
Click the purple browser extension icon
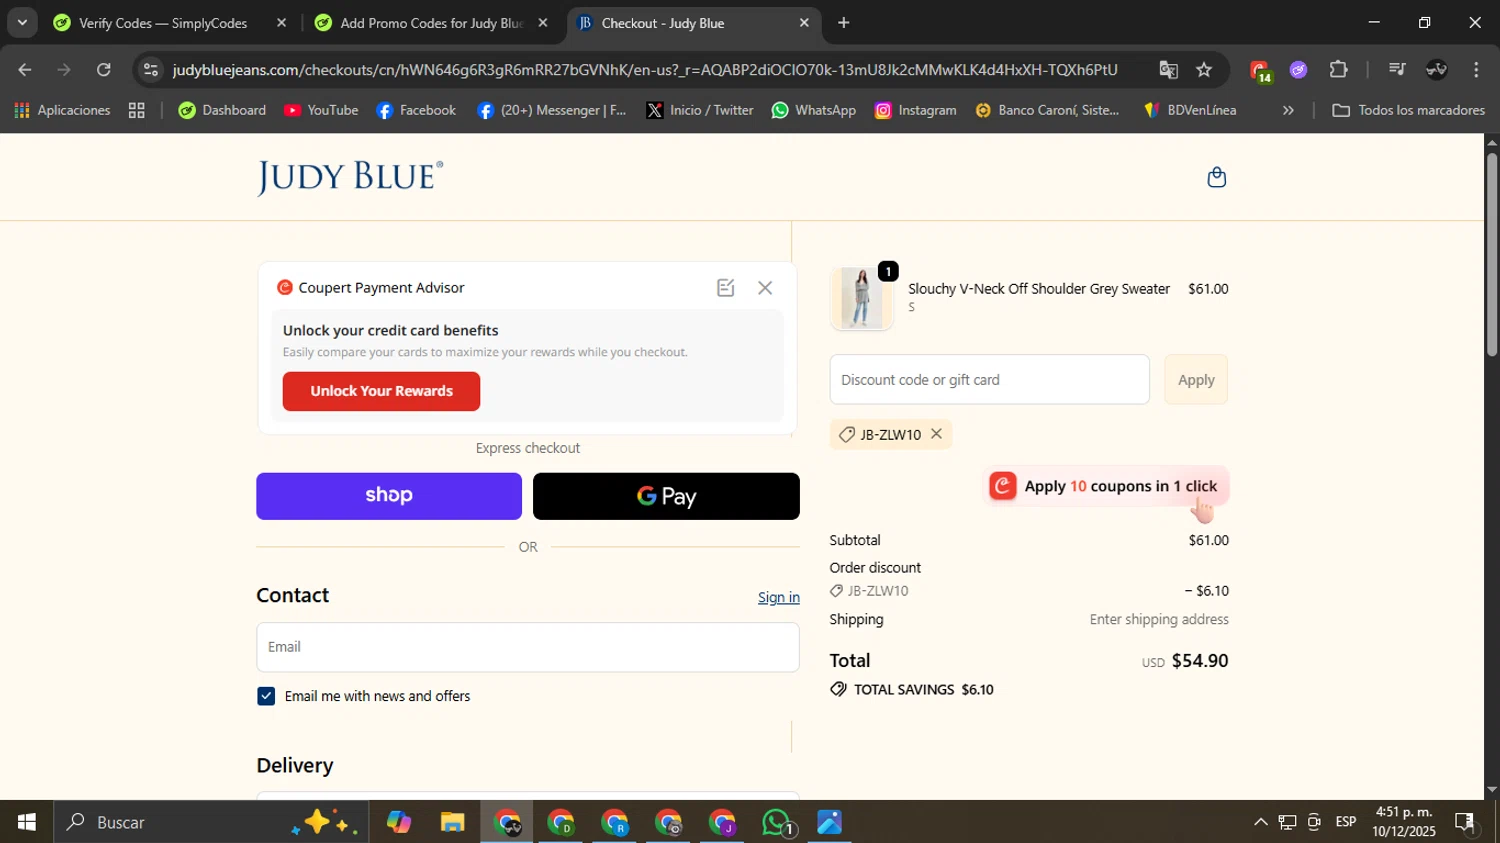point(1298,70)
